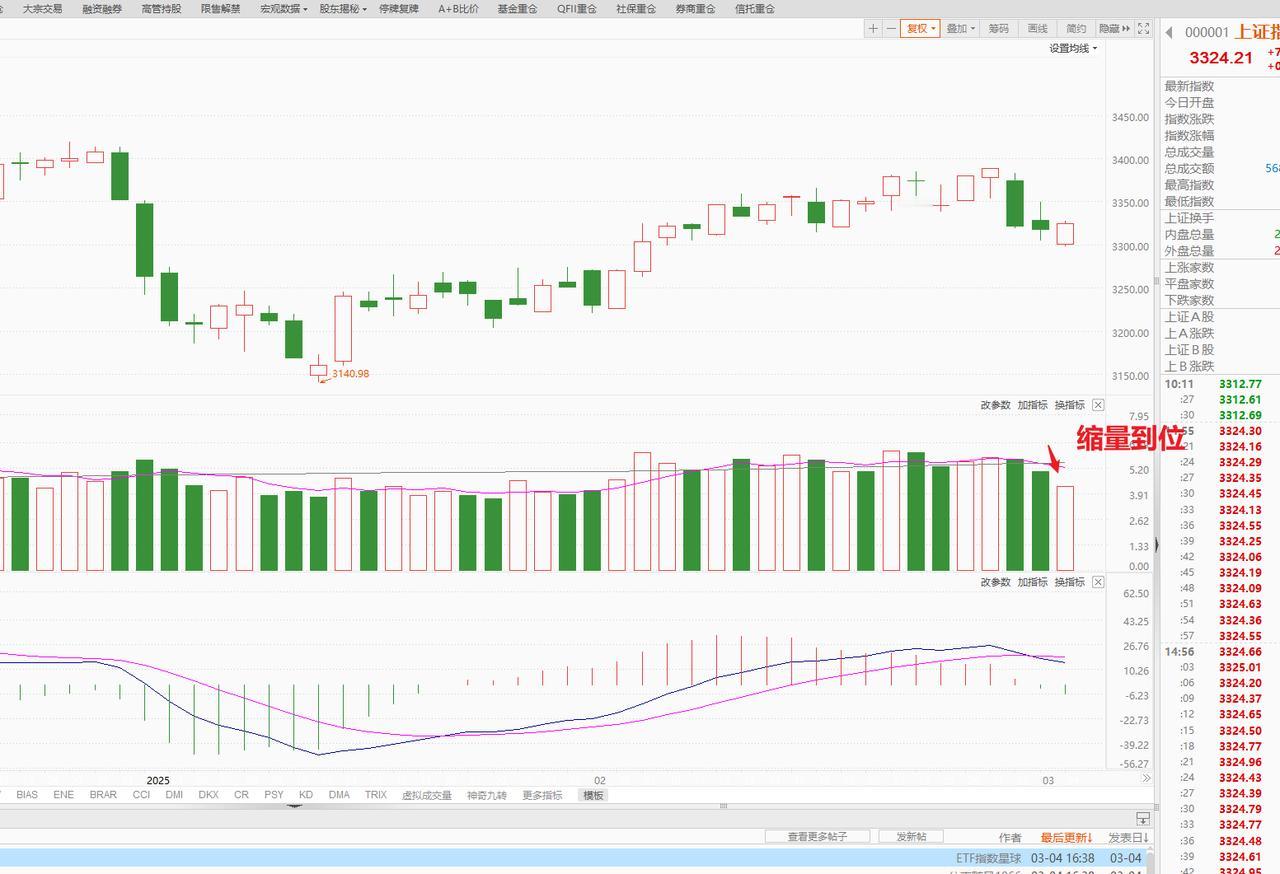The height and width of the screenshot is (874, 1280).
Task: Click the 作者 column header
Action: point(1010,838)
